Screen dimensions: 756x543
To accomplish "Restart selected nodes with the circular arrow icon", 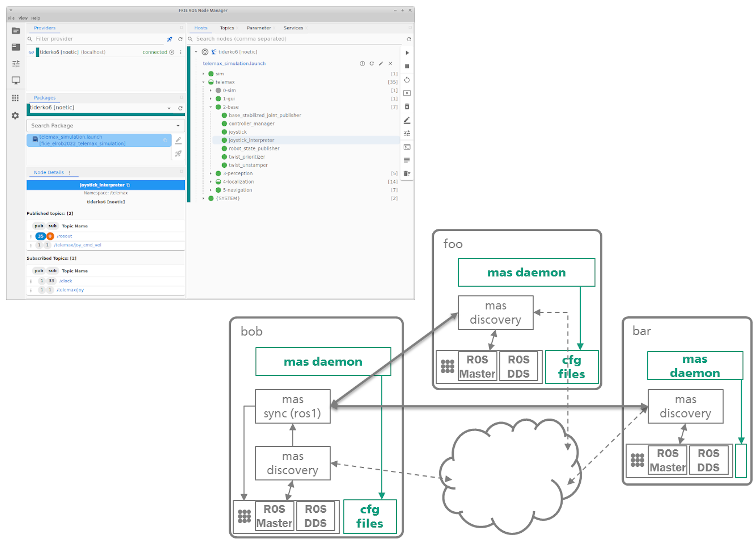I will (407, 80).
